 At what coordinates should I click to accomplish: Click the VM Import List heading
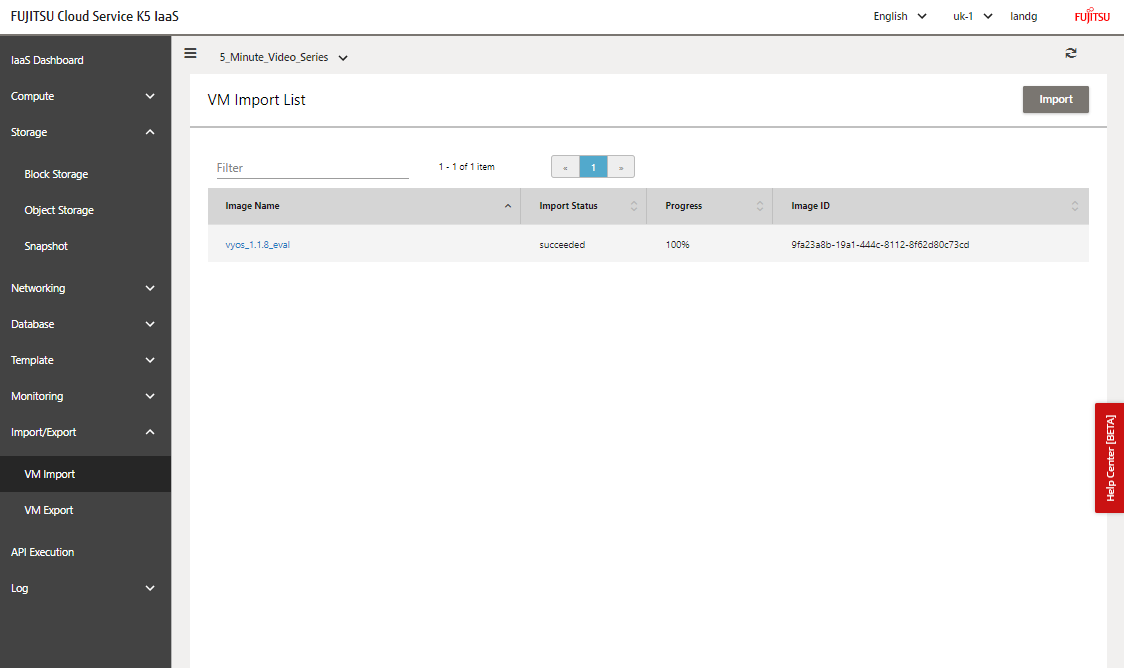click(257, 100)
